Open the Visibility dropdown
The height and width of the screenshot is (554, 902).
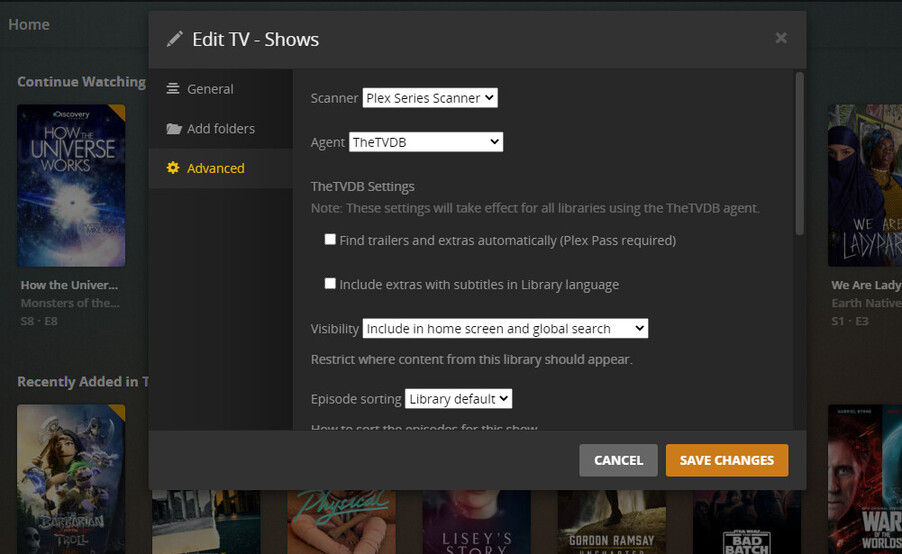tap(505, 328)
